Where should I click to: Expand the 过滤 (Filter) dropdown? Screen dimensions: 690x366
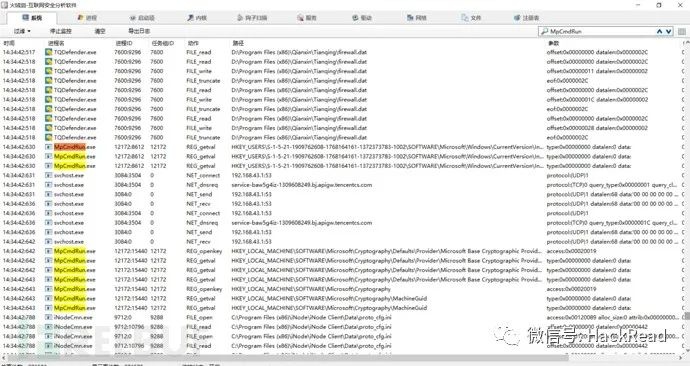click(22, 31)
